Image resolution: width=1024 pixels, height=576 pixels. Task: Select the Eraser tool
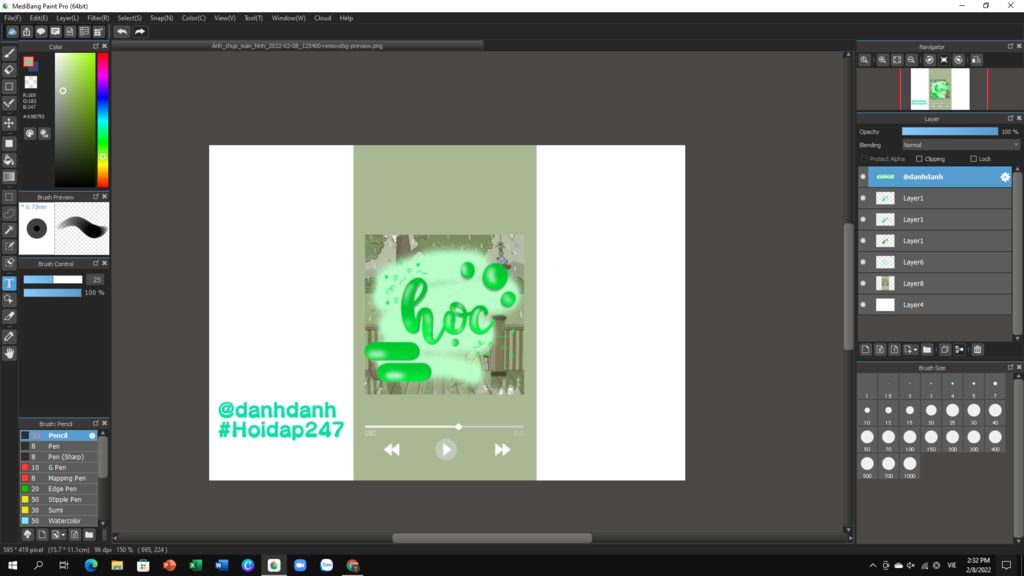[x=9, y=69]
